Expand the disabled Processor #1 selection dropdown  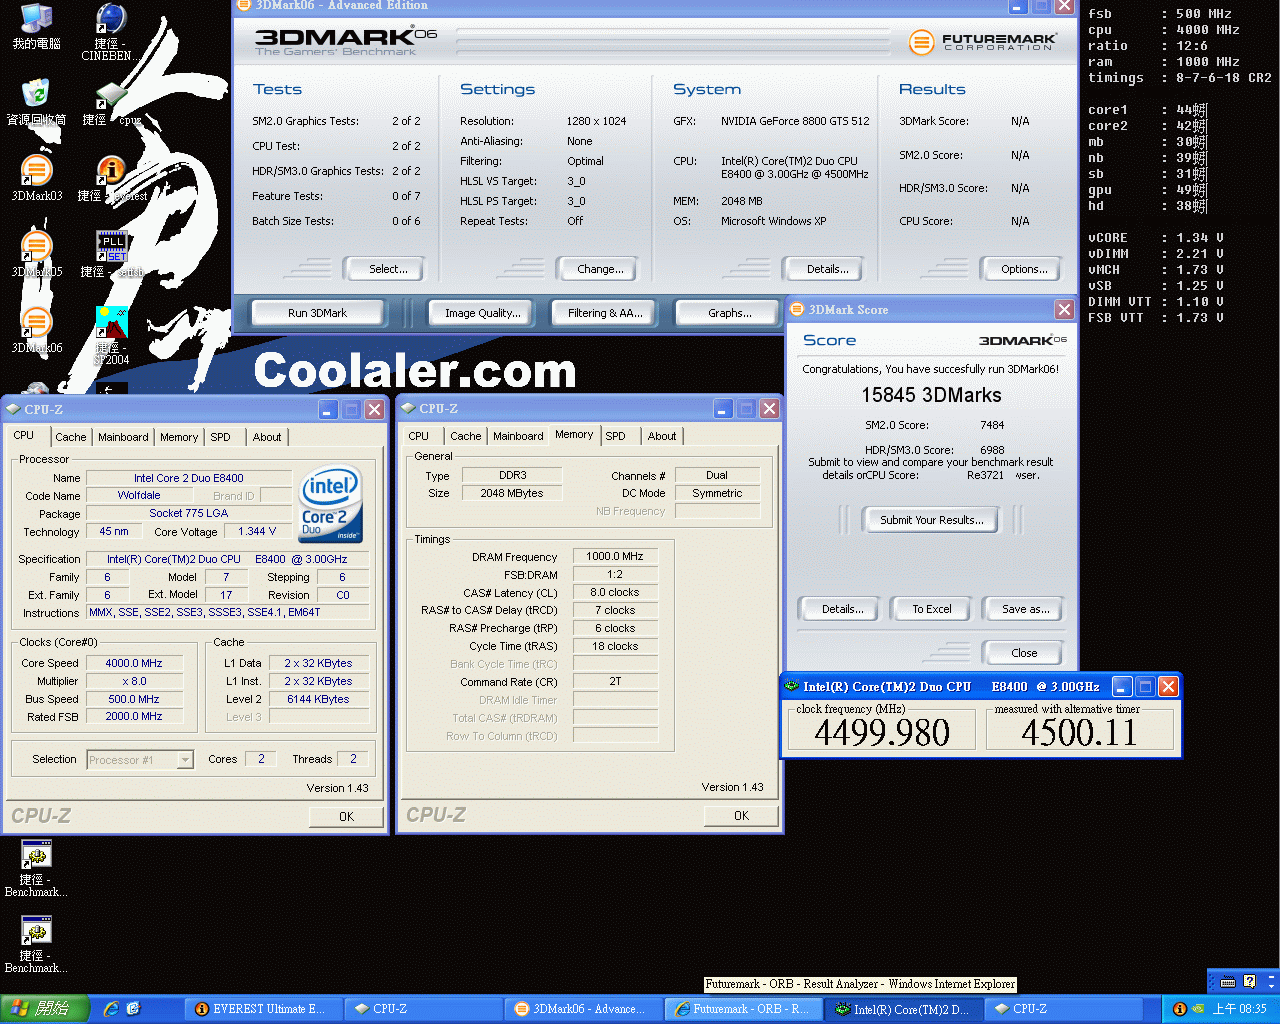(185, 760)
